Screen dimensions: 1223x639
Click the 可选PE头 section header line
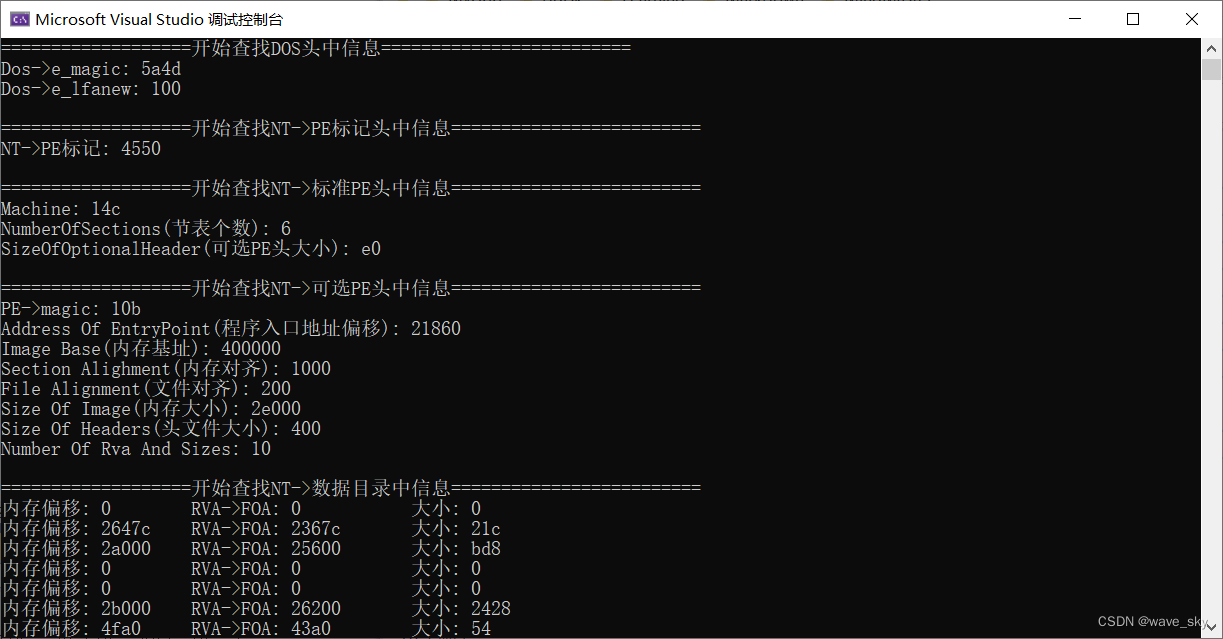click(351, 289)
